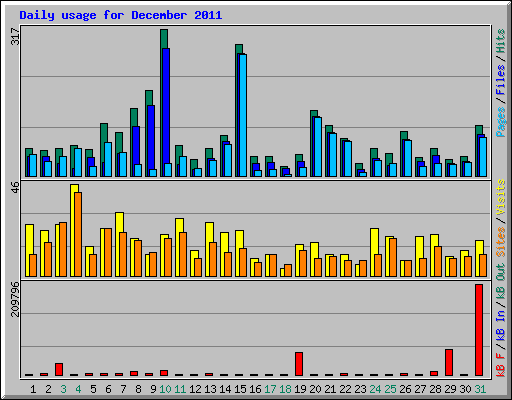Click the green 'Hits' legend label
The width and height of the screenshot is (512, 400).
click(x=500, y=41)
